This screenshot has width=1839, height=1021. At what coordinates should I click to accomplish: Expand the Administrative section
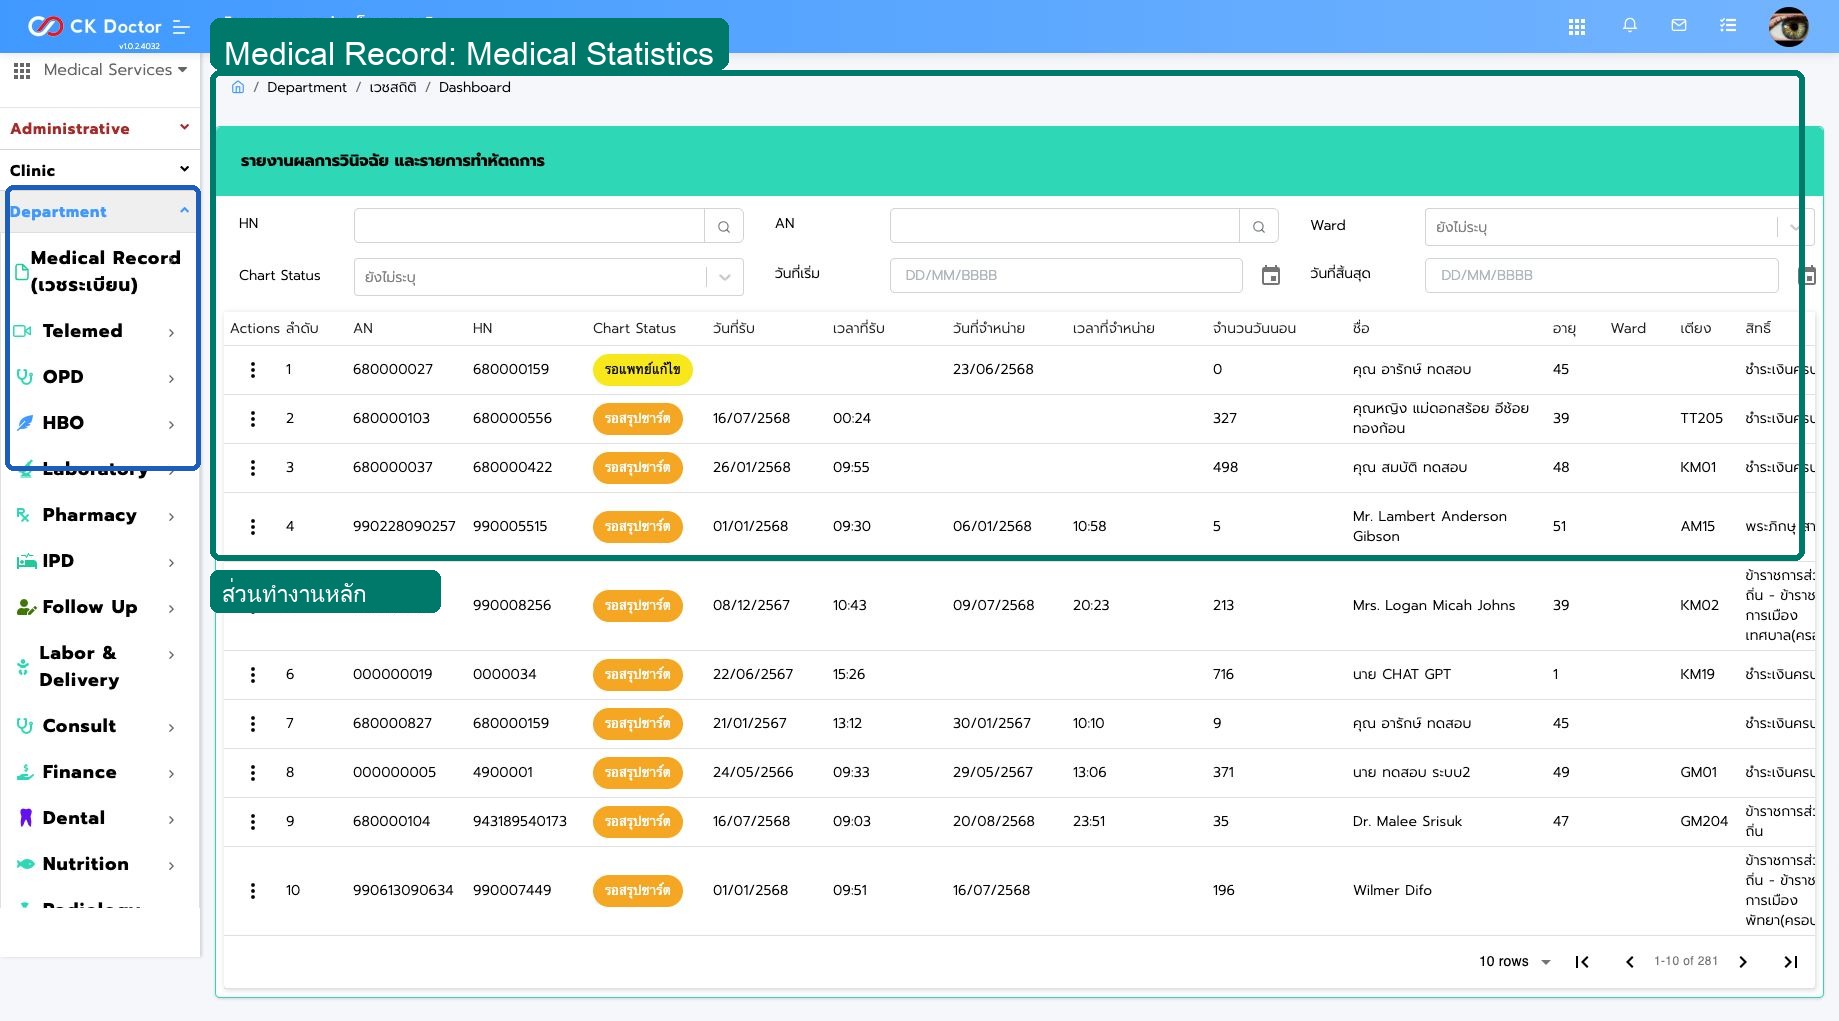pos(99,128)
